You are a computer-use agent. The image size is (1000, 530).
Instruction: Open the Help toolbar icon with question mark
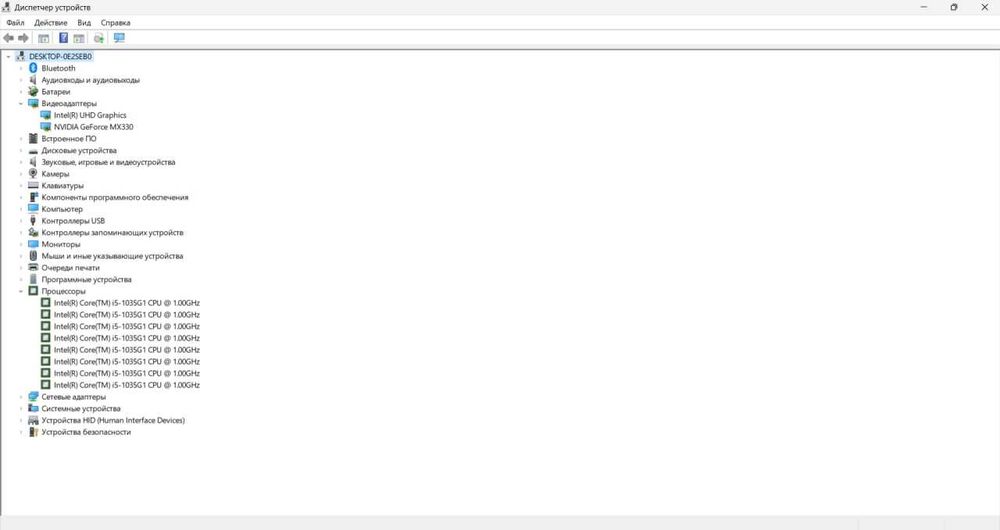click(63, 38)
